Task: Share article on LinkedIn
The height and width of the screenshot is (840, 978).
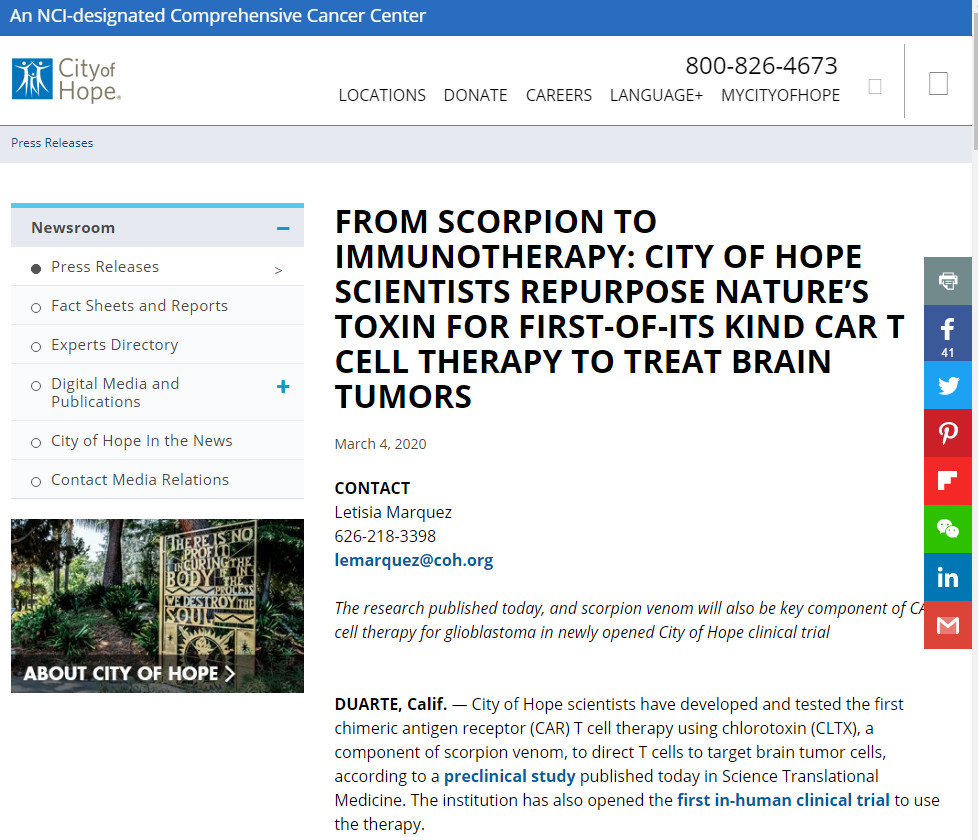Action: pyautogui.click(x=947, y=577)
